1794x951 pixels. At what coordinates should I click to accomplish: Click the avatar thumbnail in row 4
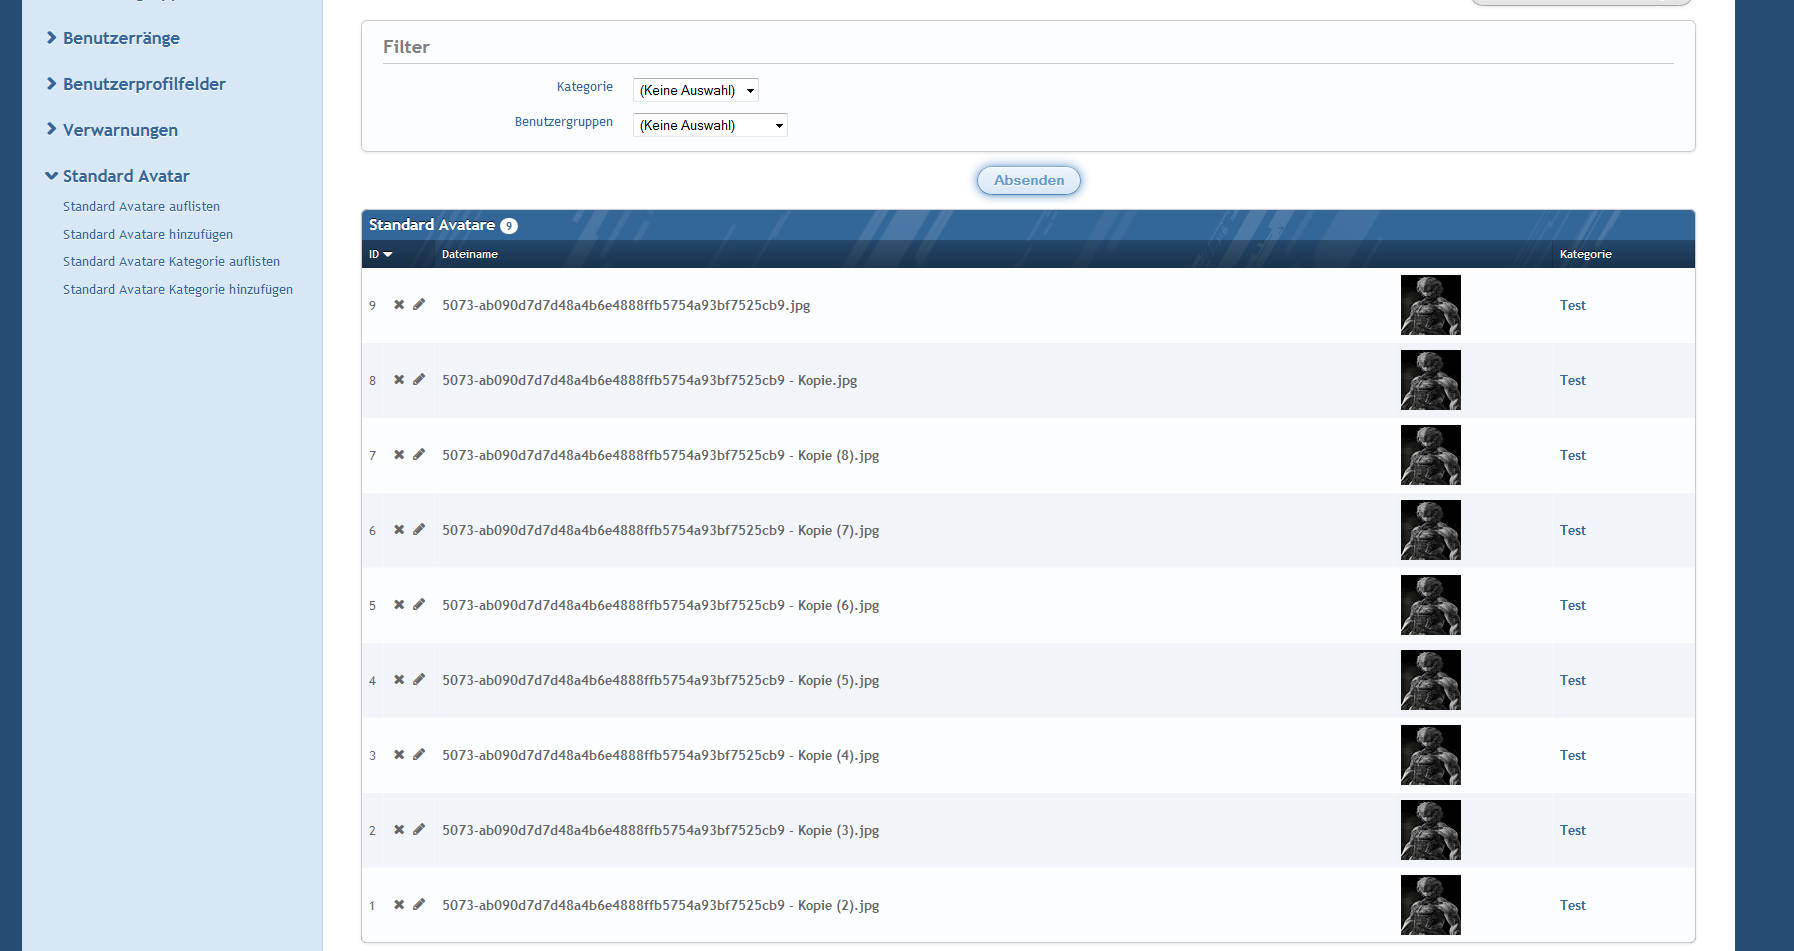tap(1430, 680)
